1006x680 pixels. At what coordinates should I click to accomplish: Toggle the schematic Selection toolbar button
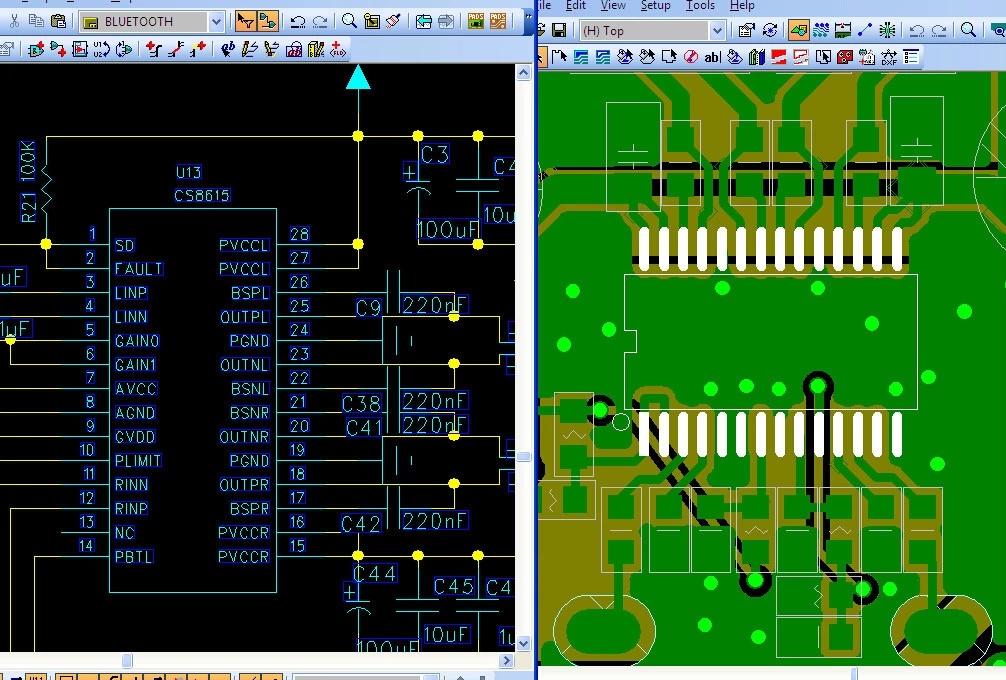(245, 21)
